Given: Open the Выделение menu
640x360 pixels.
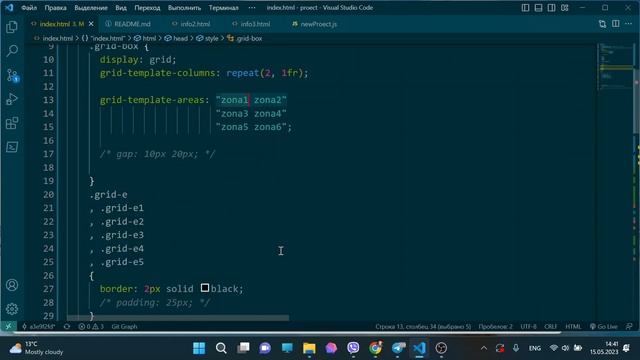Looking at the screenshot, I should (91, 8).
